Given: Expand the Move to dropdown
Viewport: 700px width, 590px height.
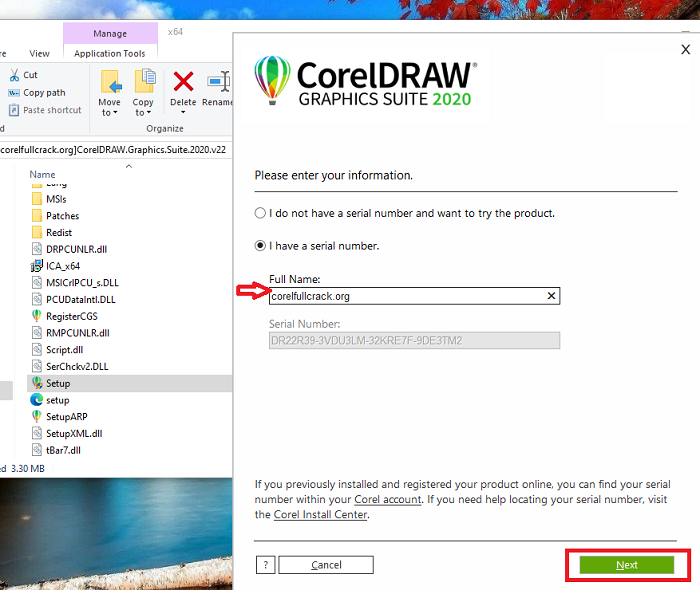Looking at the screenshot, I should coord(109,112).
